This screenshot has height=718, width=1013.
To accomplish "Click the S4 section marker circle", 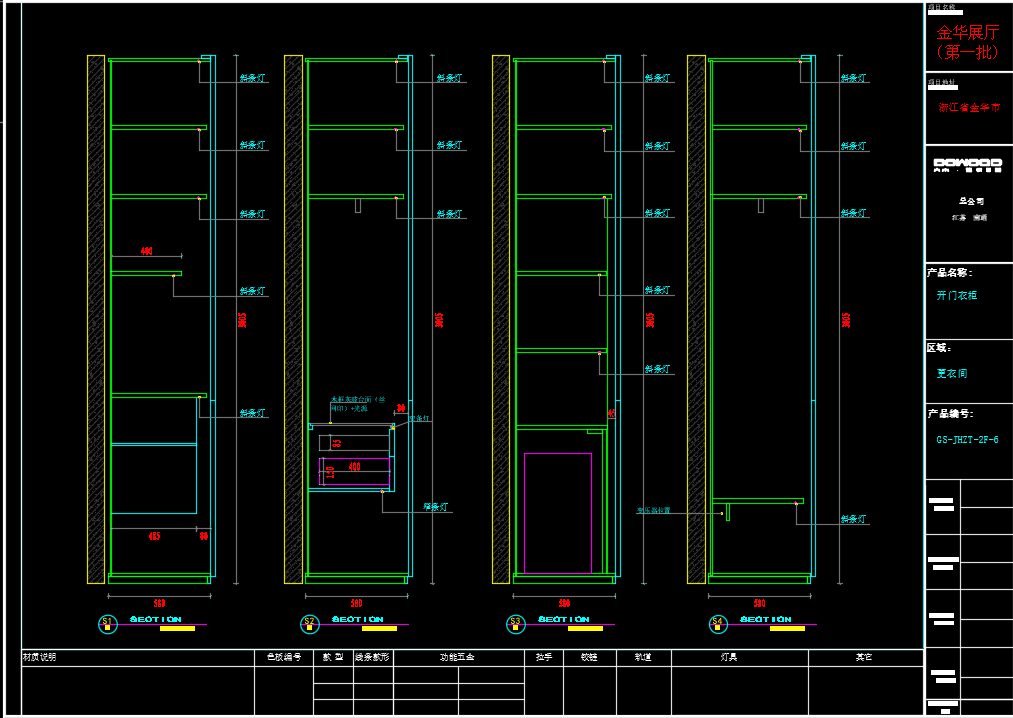I will click(717, 624).
